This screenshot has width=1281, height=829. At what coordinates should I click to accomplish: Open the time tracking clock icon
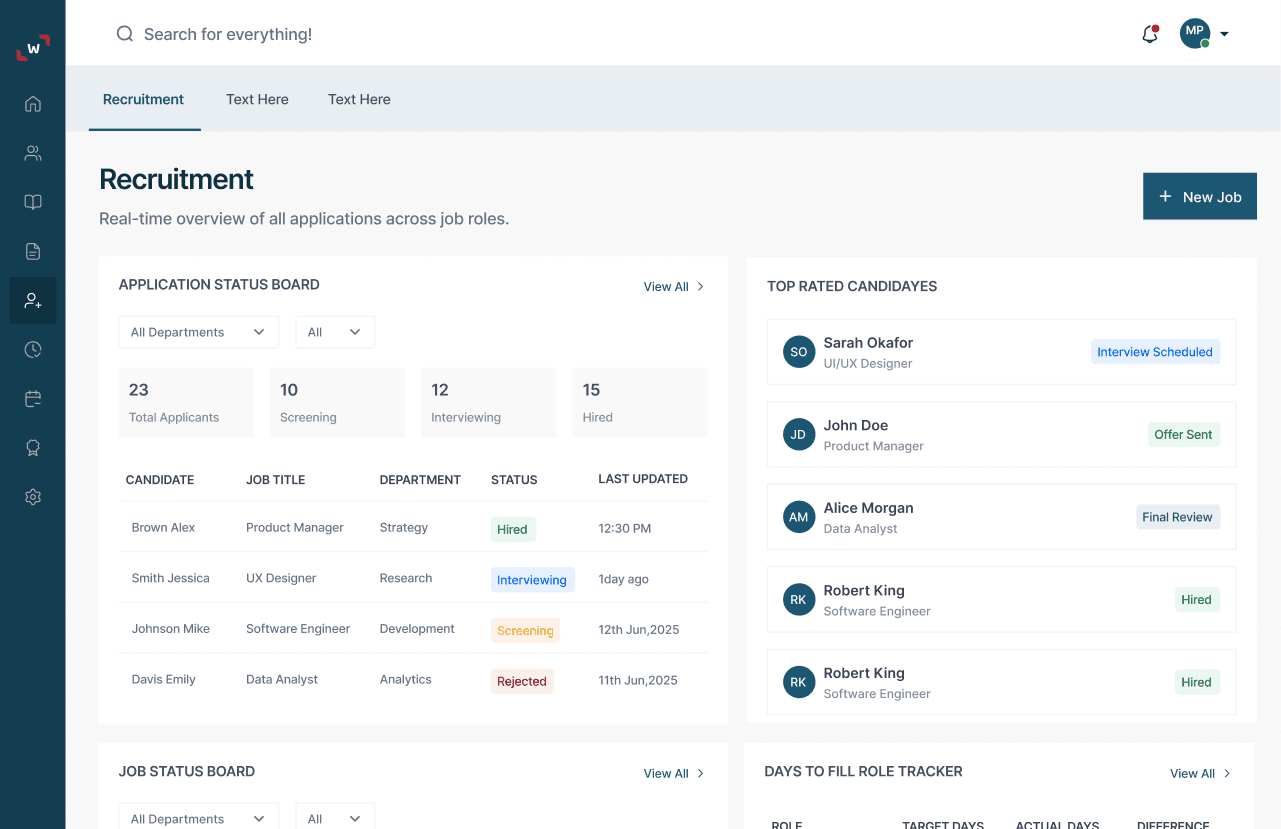pyautogui.click(x=33, y=349)
